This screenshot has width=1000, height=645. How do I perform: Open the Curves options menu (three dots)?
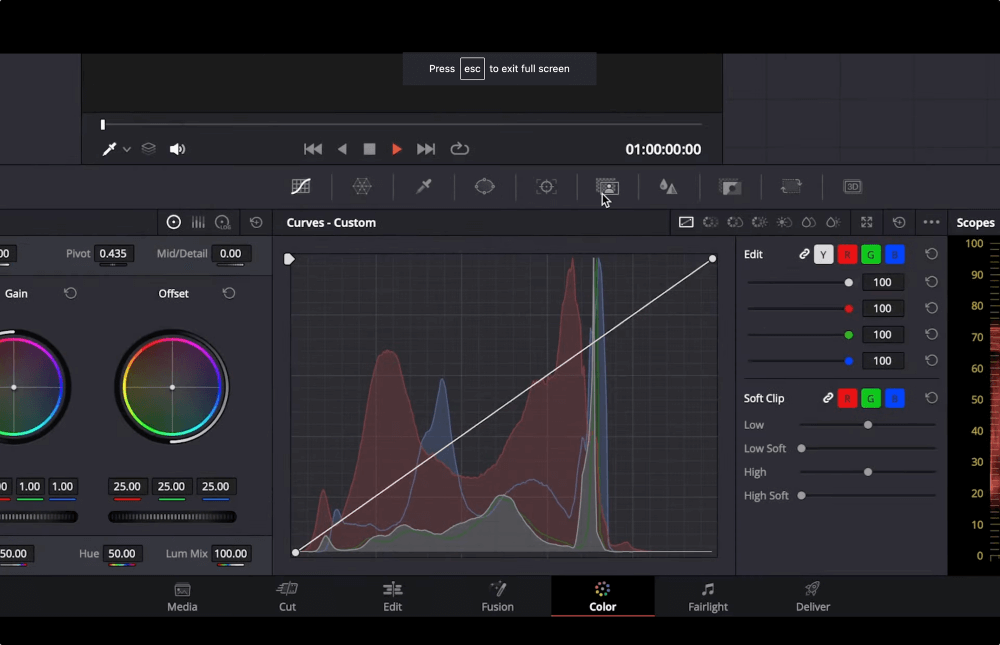click(x=931, y=222)
